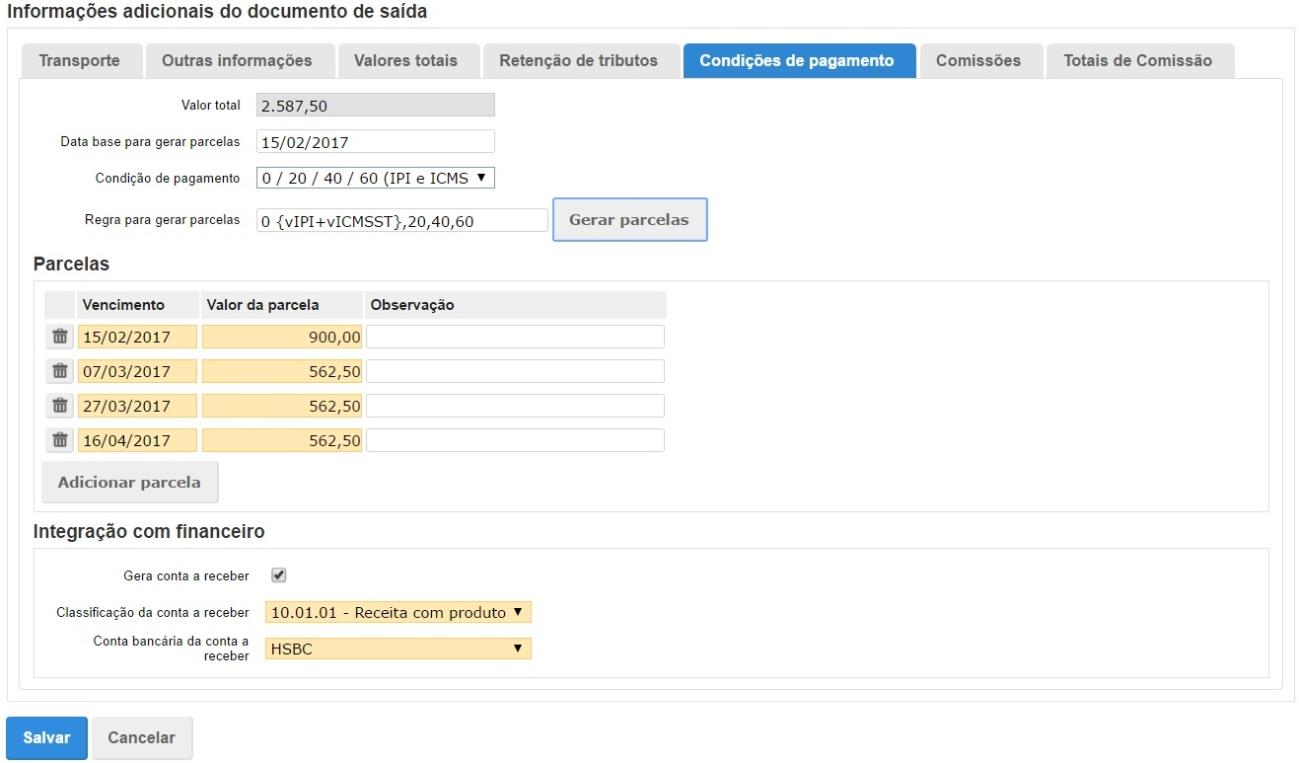Open the Valores totais tab
The width and height of the screenshot is (1299, 763).
[405, 61]
